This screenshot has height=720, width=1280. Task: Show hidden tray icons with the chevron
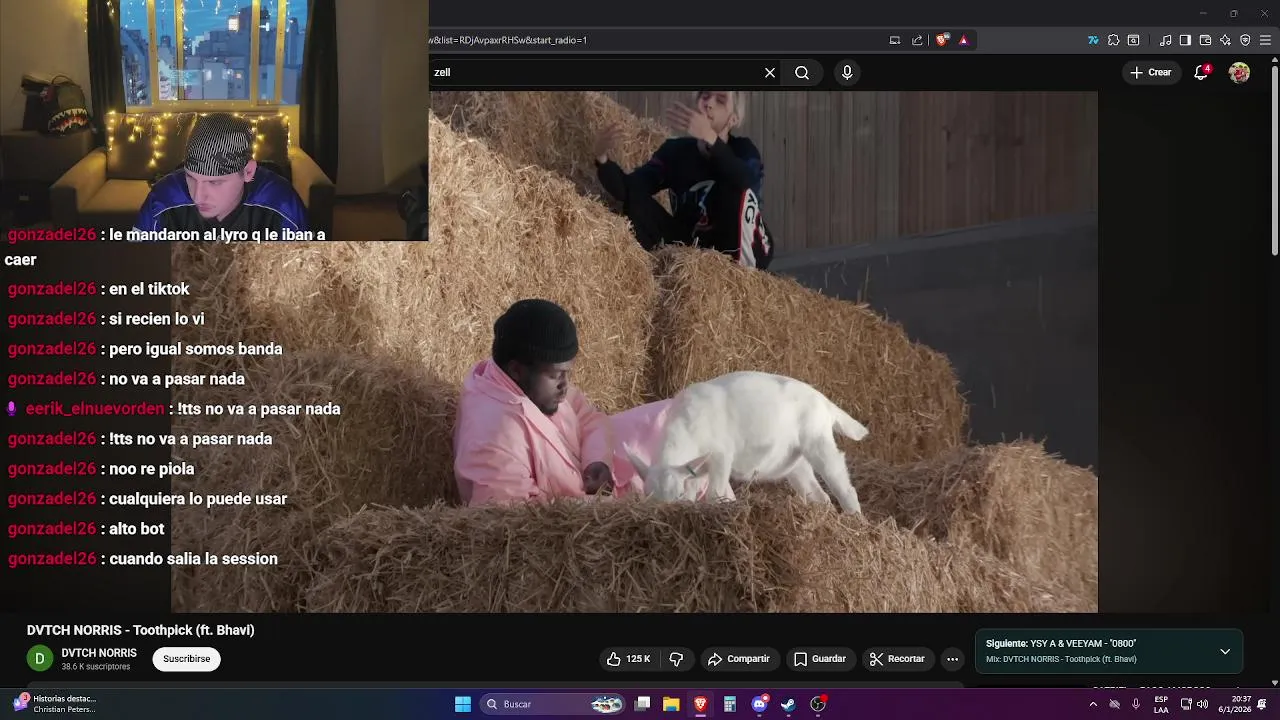click(x=1093, y=704)
